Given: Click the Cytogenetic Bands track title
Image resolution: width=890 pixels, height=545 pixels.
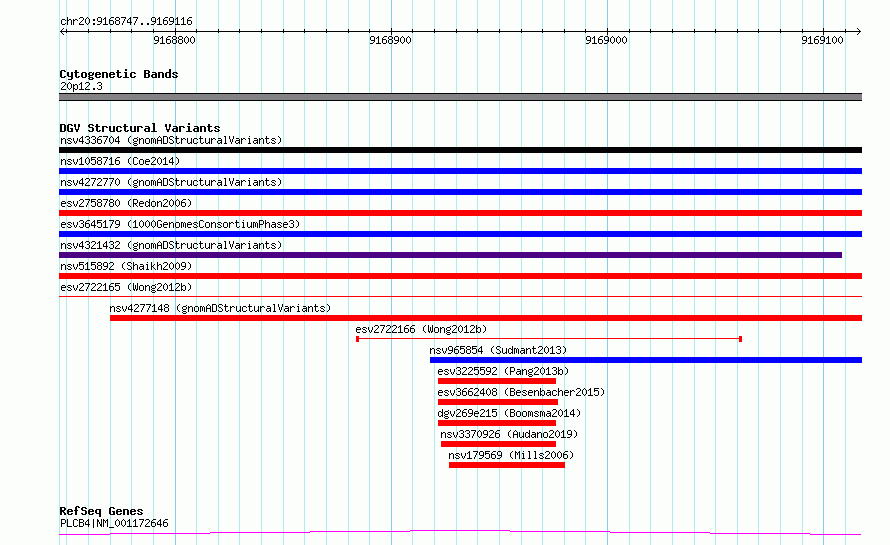Looking at the screenshot, I should (x=119, y=74).
